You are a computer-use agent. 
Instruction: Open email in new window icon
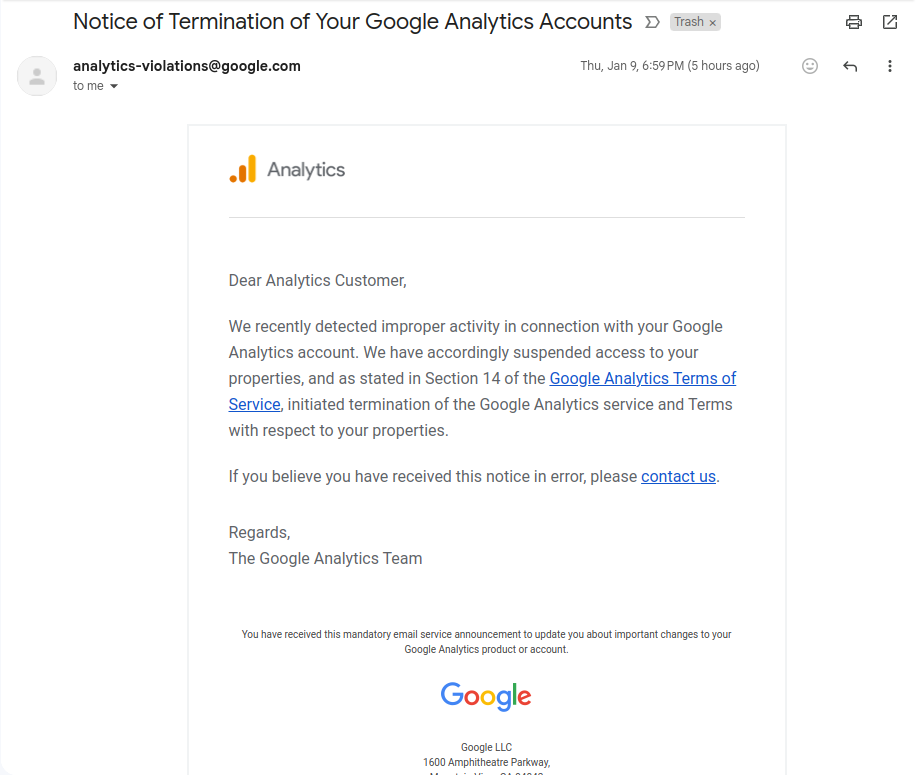coord(889,22)
